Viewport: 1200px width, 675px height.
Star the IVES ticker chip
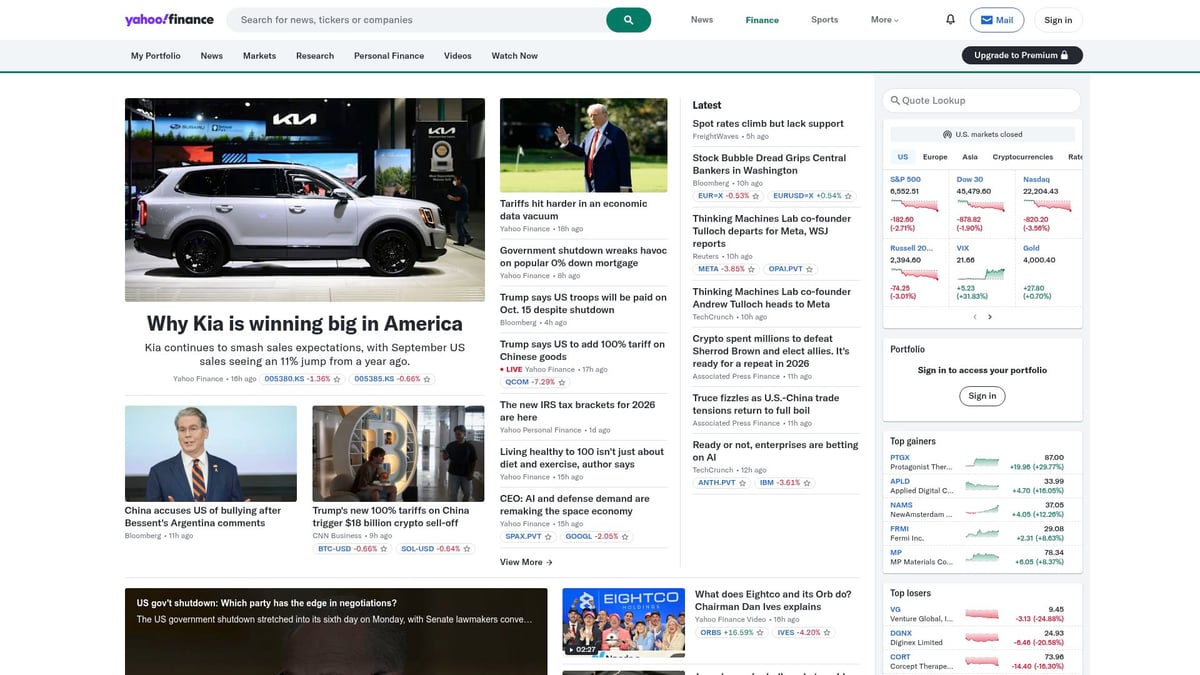(x=826, y=633)
